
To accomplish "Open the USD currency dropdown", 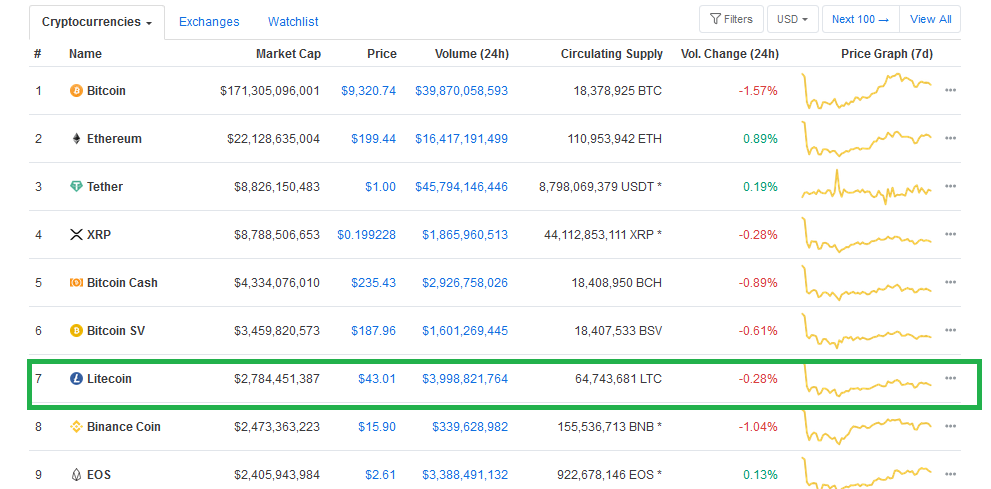I will click(793, 20).
